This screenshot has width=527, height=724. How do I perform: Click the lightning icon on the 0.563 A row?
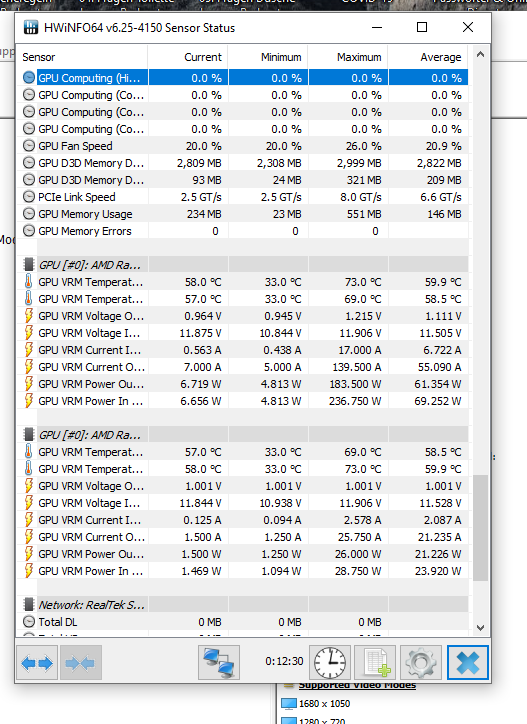point(29,350)
